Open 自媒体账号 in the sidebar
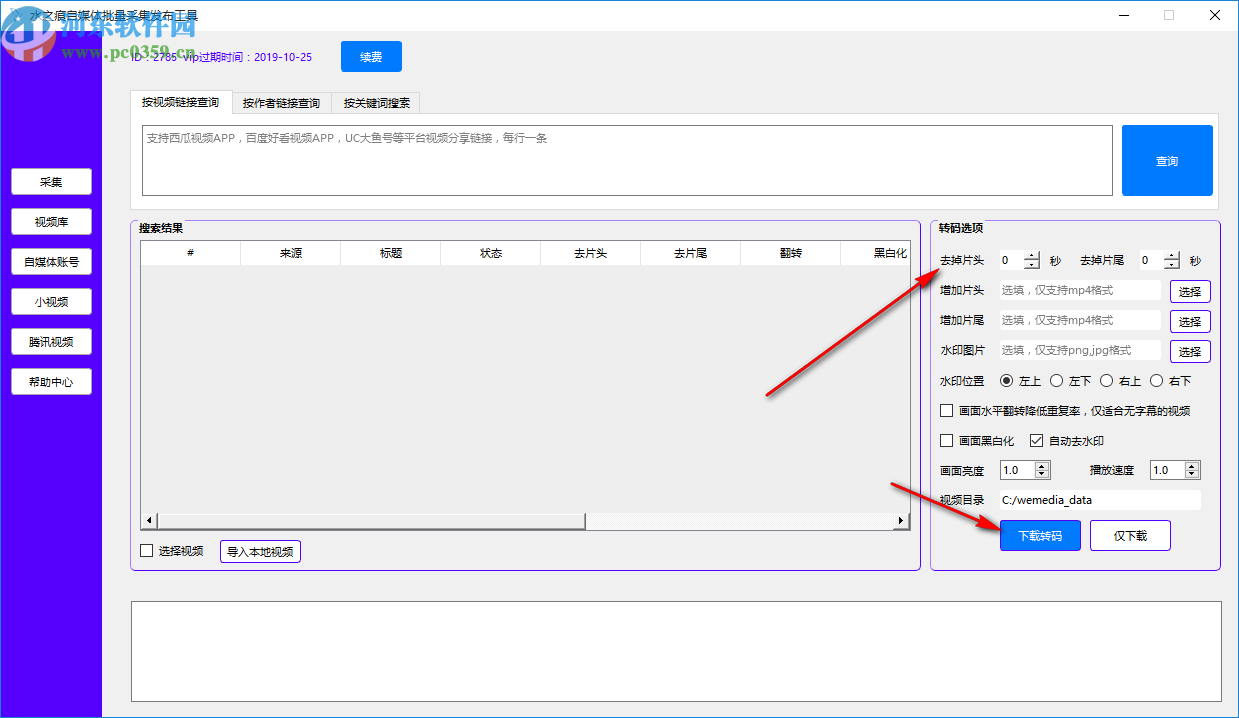This screenshot has width=1239, height=718. [51, 262]
